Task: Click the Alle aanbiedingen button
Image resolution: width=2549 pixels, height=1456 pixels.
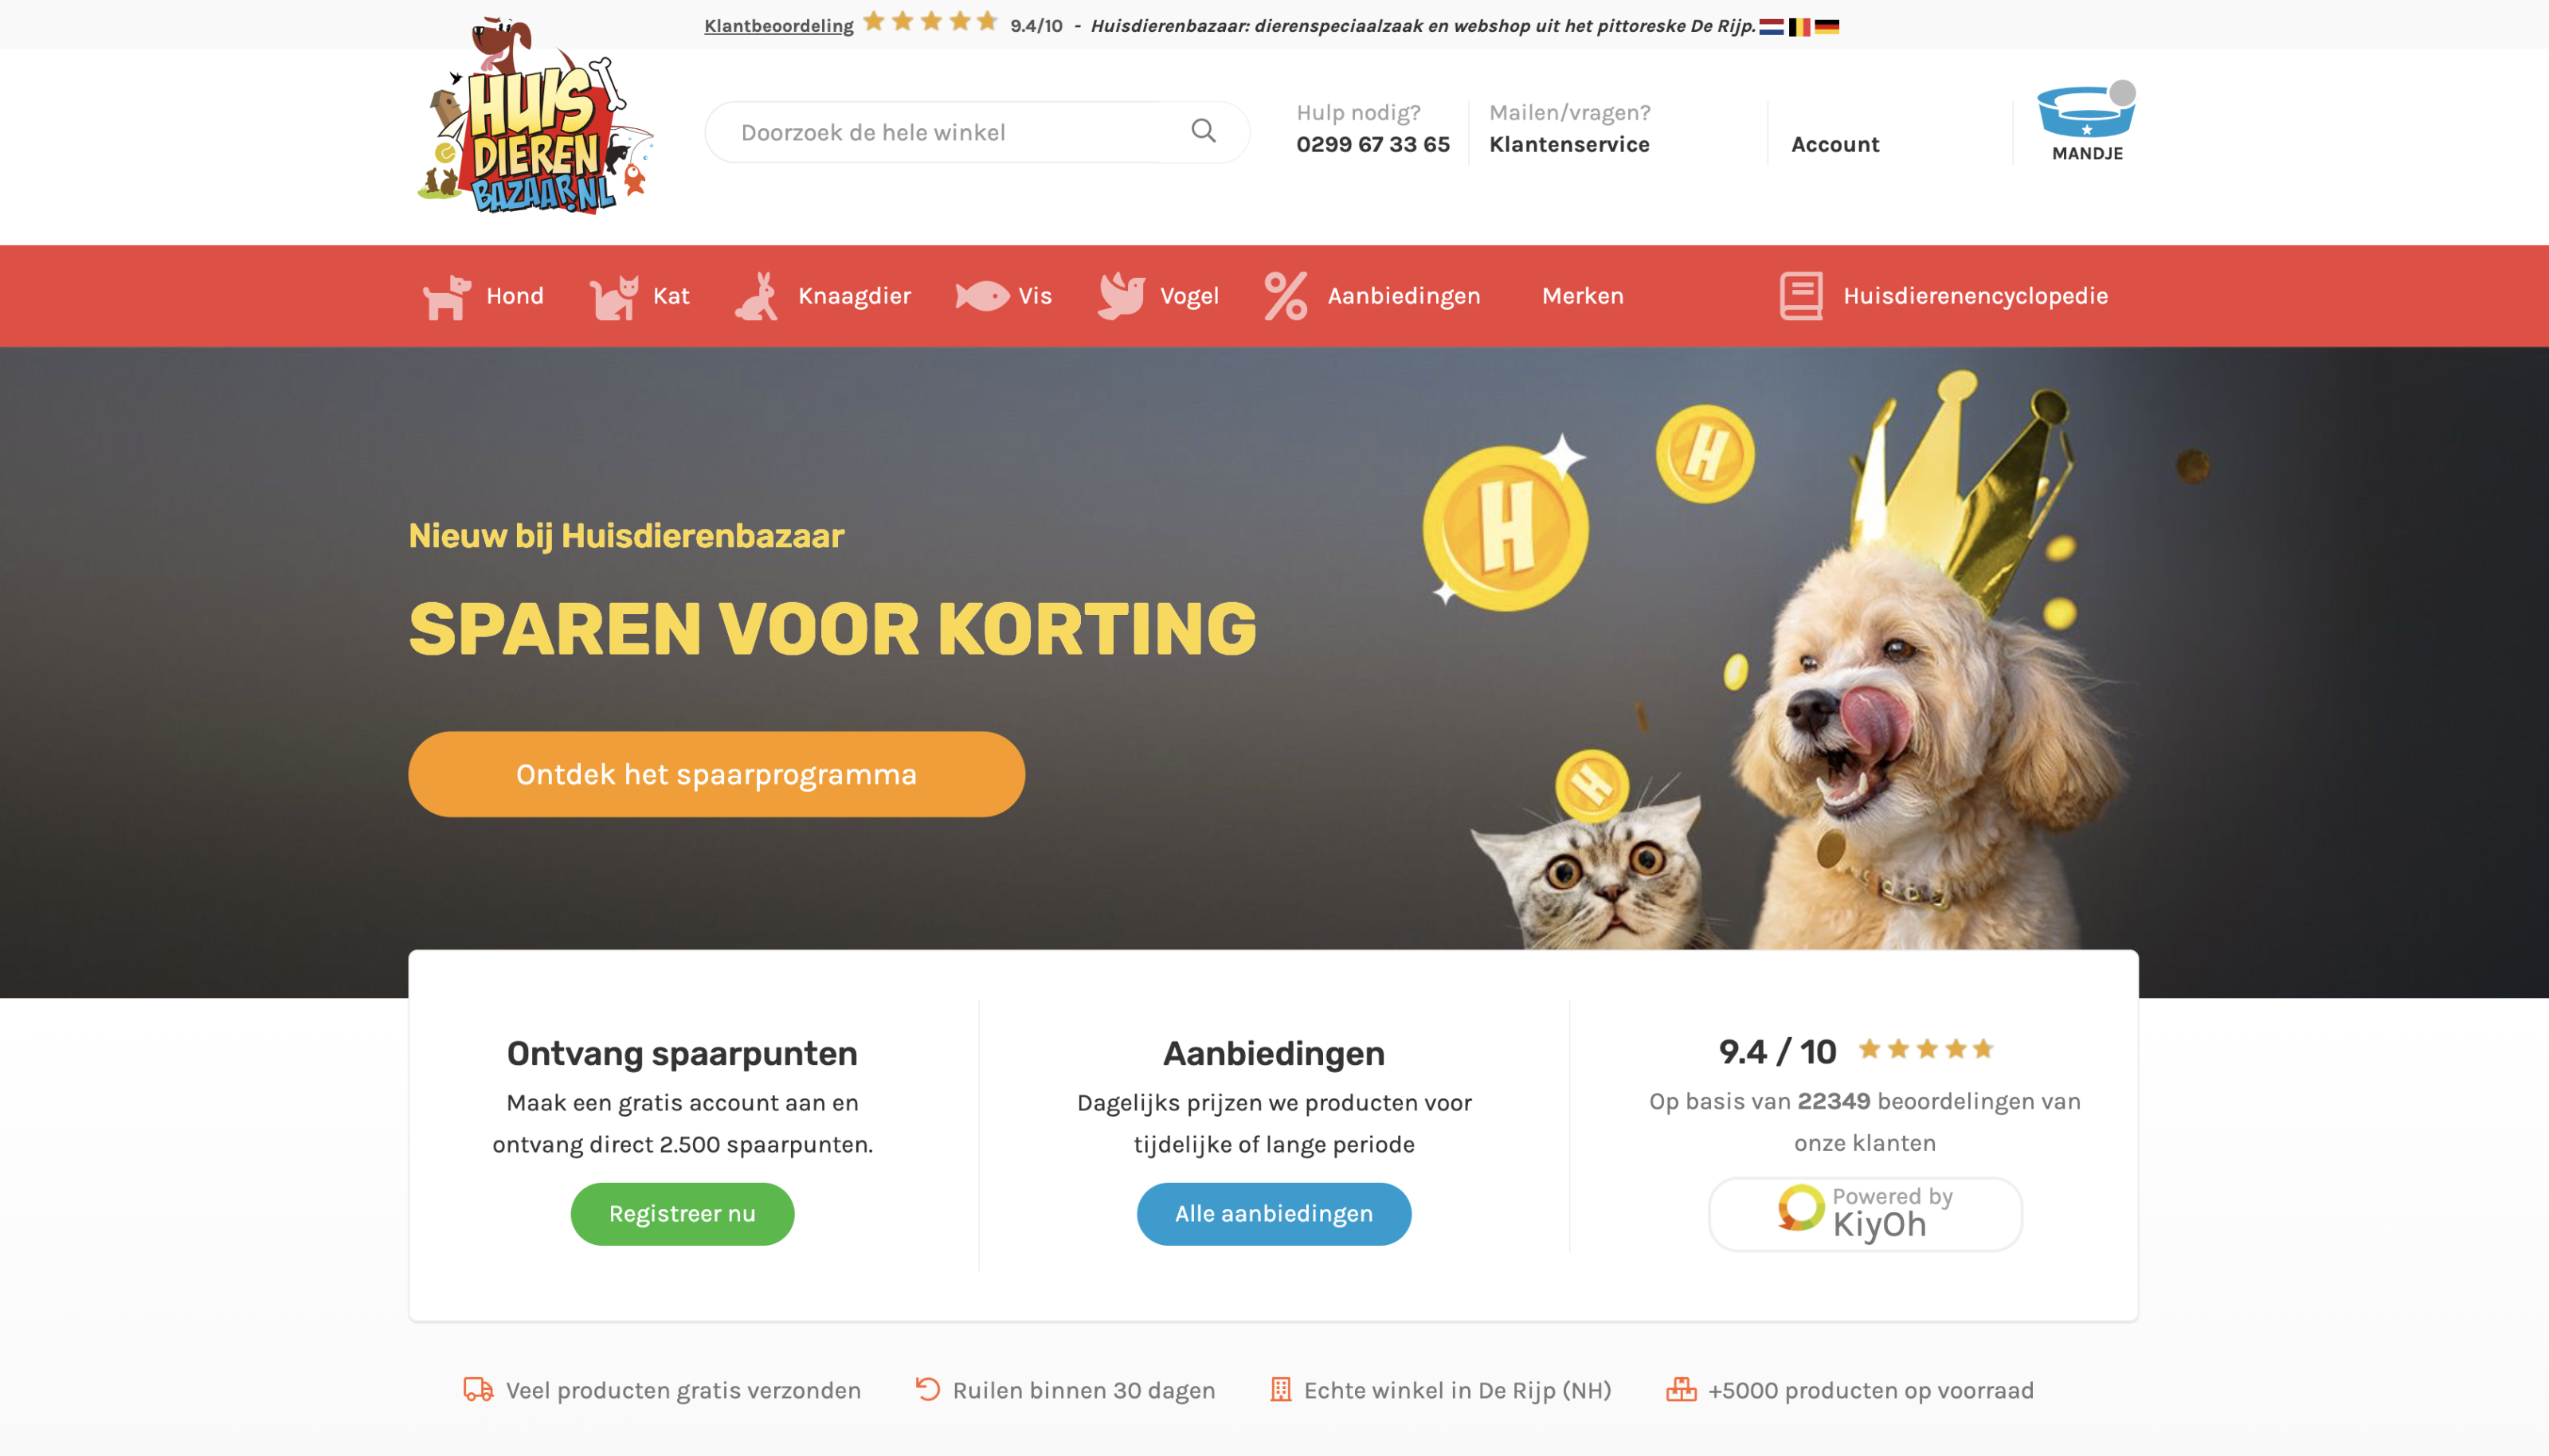Action: 1273,1213
